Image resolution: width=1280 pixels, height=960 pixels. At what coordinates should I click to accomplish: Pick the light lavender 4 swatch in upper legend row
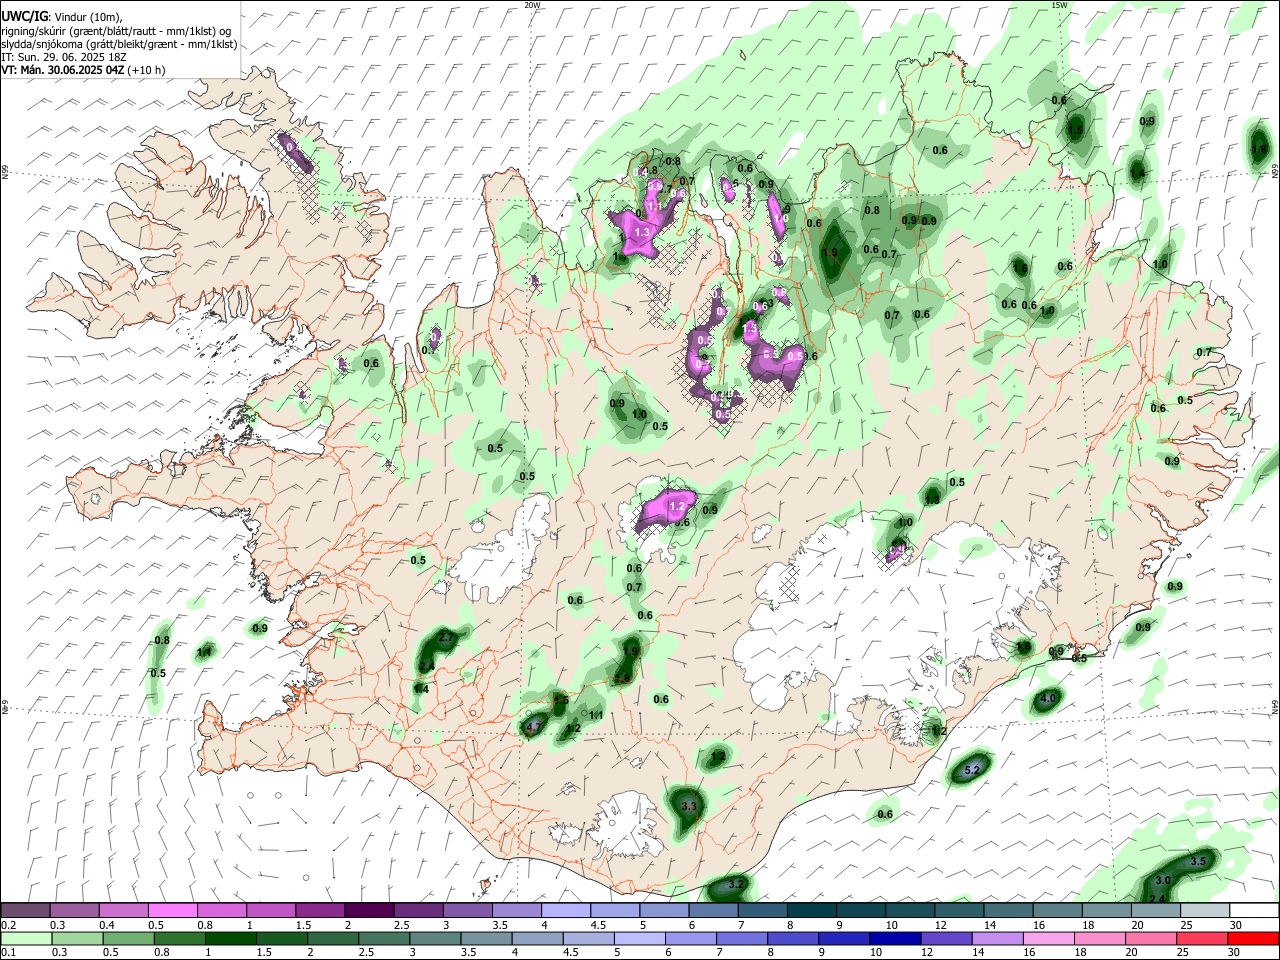[566, 911]
